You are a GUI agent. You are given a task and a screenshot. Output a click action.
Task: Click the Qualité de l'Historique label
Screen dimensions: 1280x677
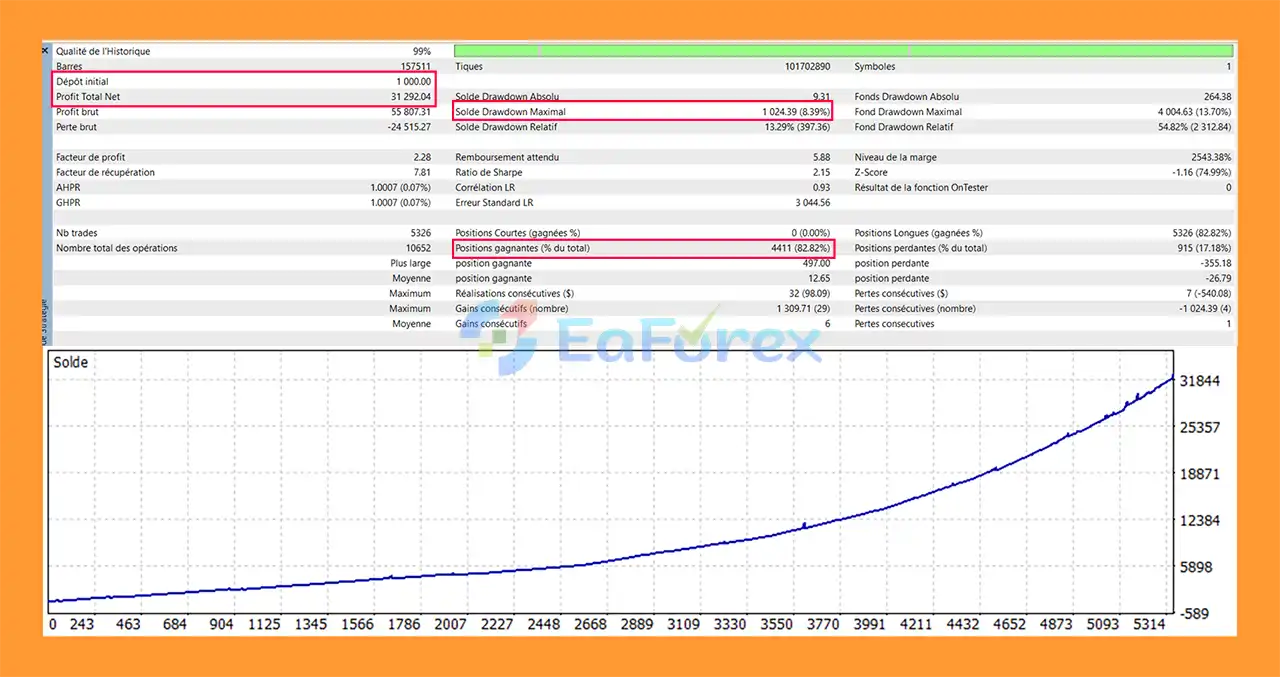[x=103, y=51]
